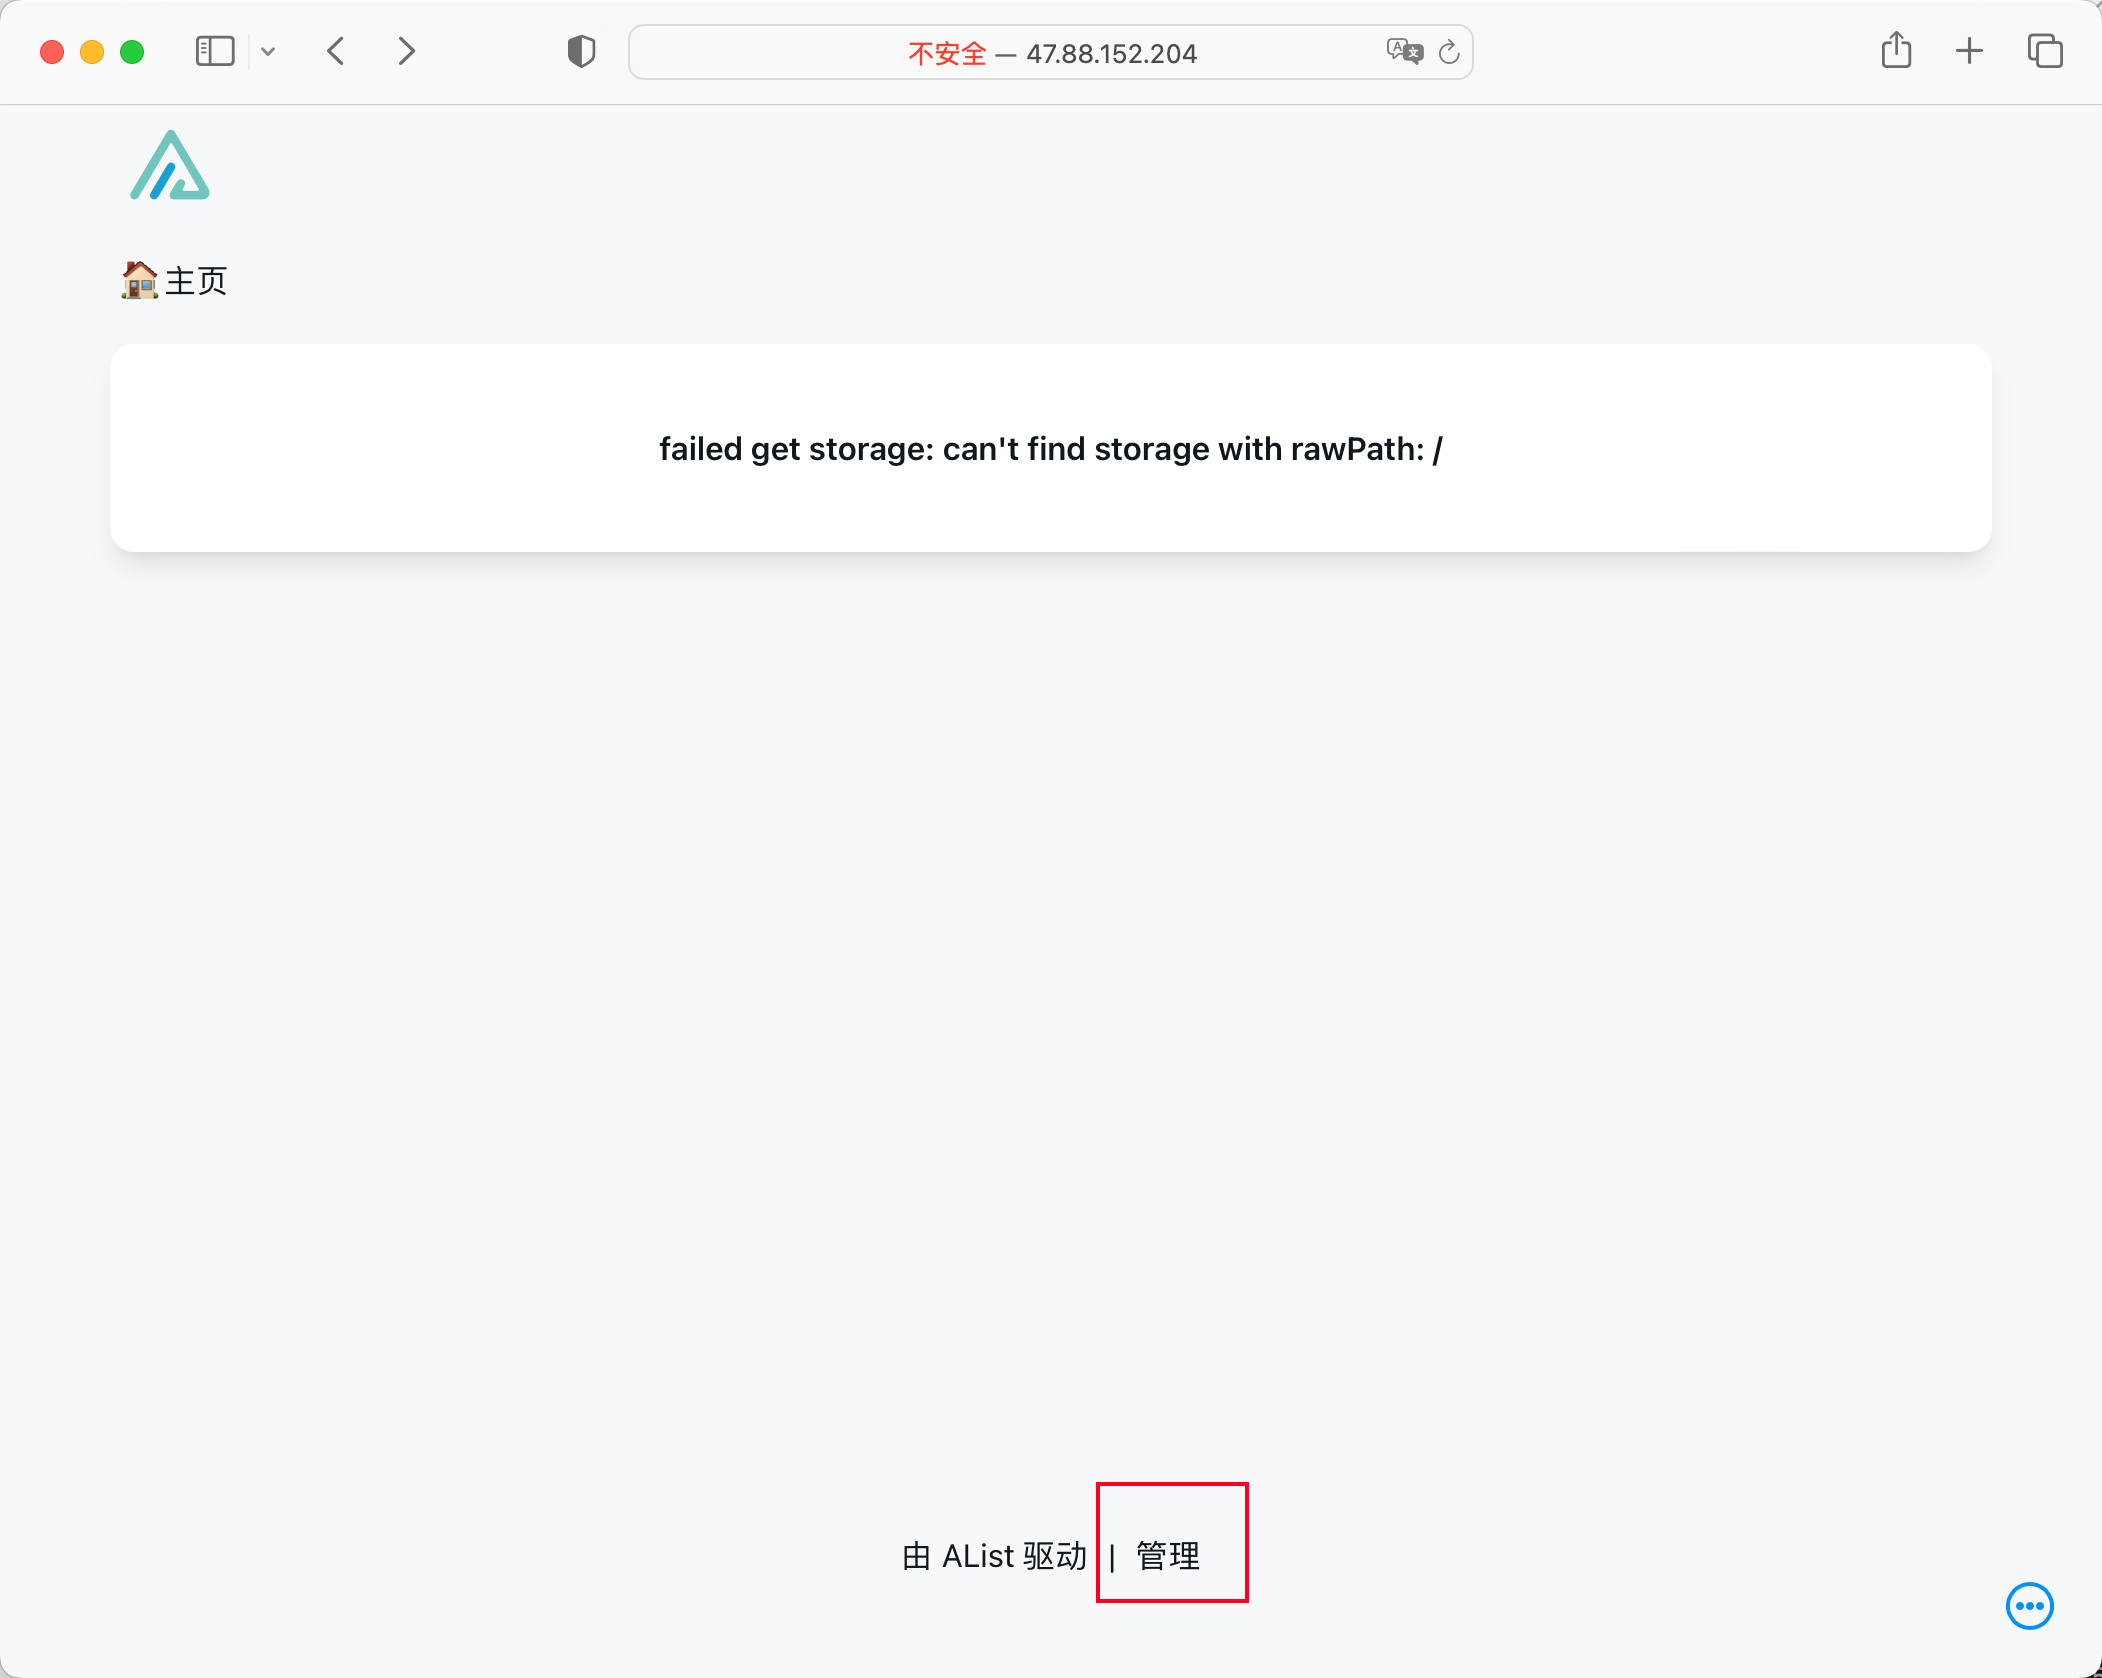Open the blue floating more-options button
Viewport: 2102px width, 1678px height.
point(2029,1606)
